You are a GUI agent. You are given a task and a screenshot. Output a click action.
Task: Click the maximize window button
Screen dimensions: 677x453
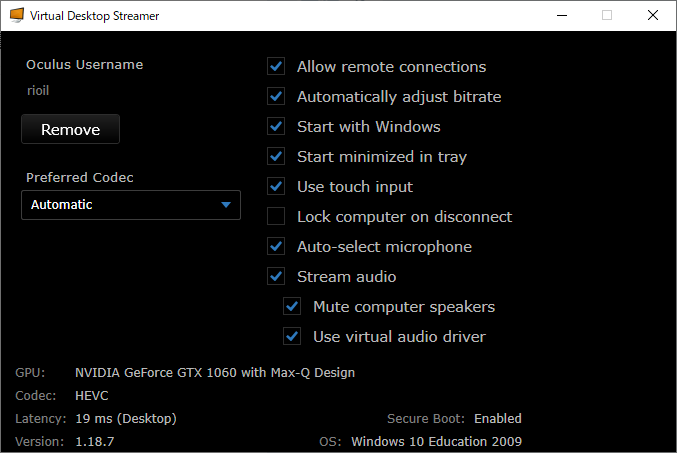pyautogui.click(x=607, y=16)
